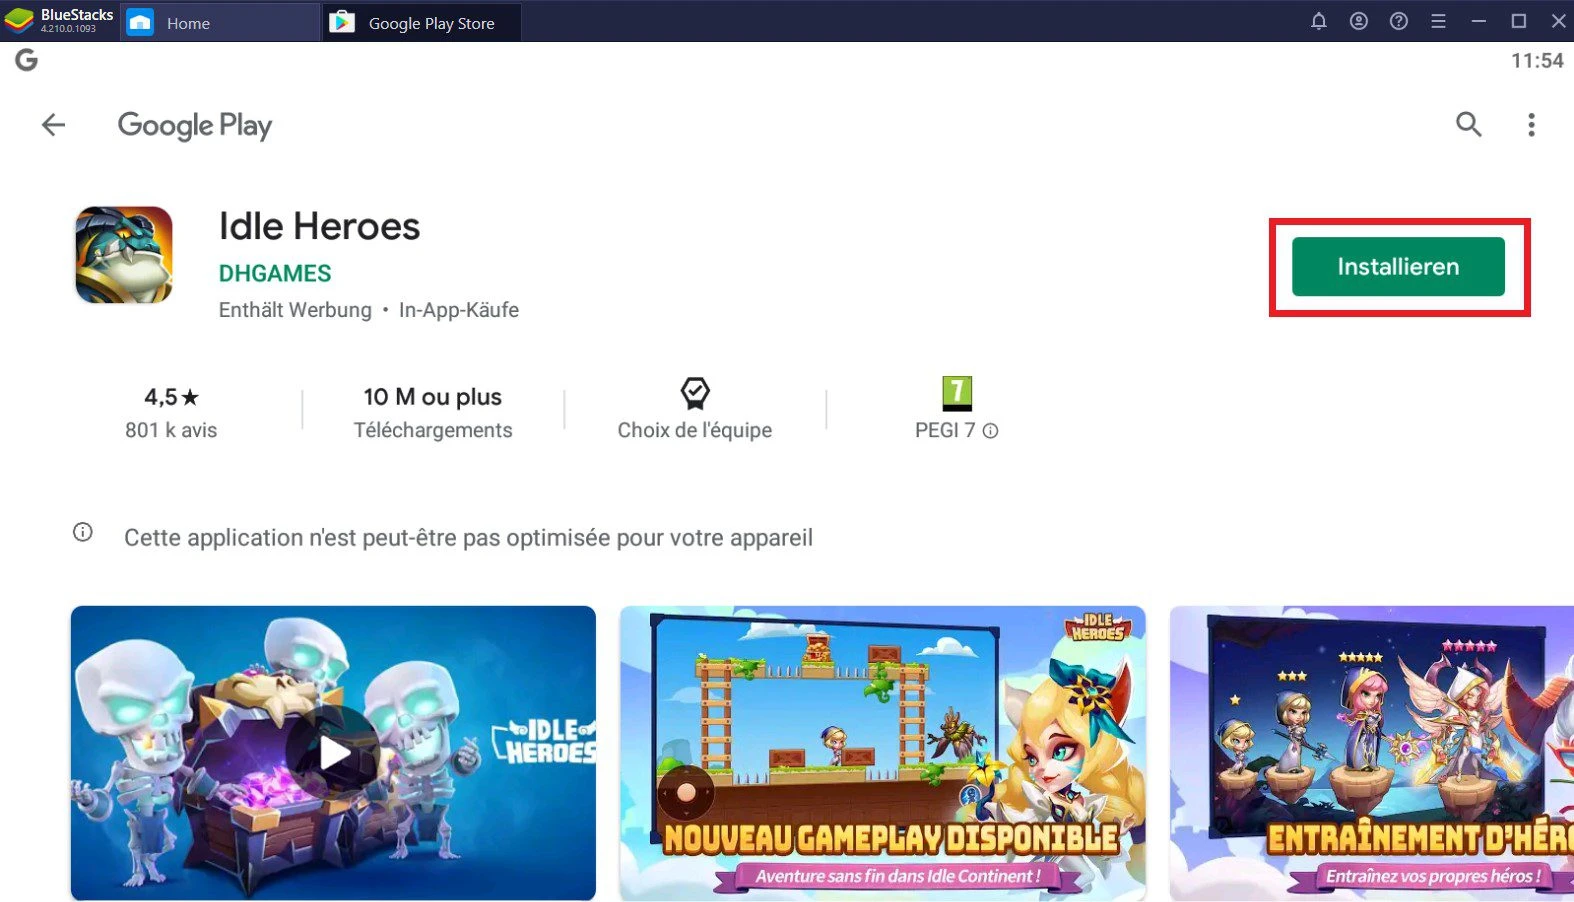Viewport: 1574px width, 902px height.
Task: Click the '801 k avis' review count
Action: tap(171, 430)
